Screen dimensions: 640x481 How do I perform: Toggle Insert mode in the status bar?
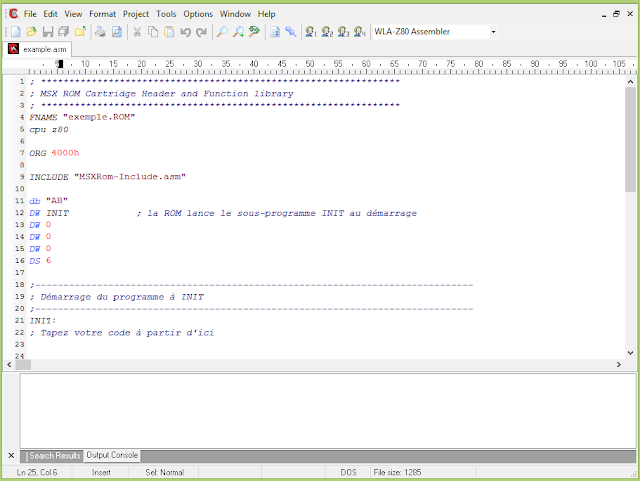[102, 472]
